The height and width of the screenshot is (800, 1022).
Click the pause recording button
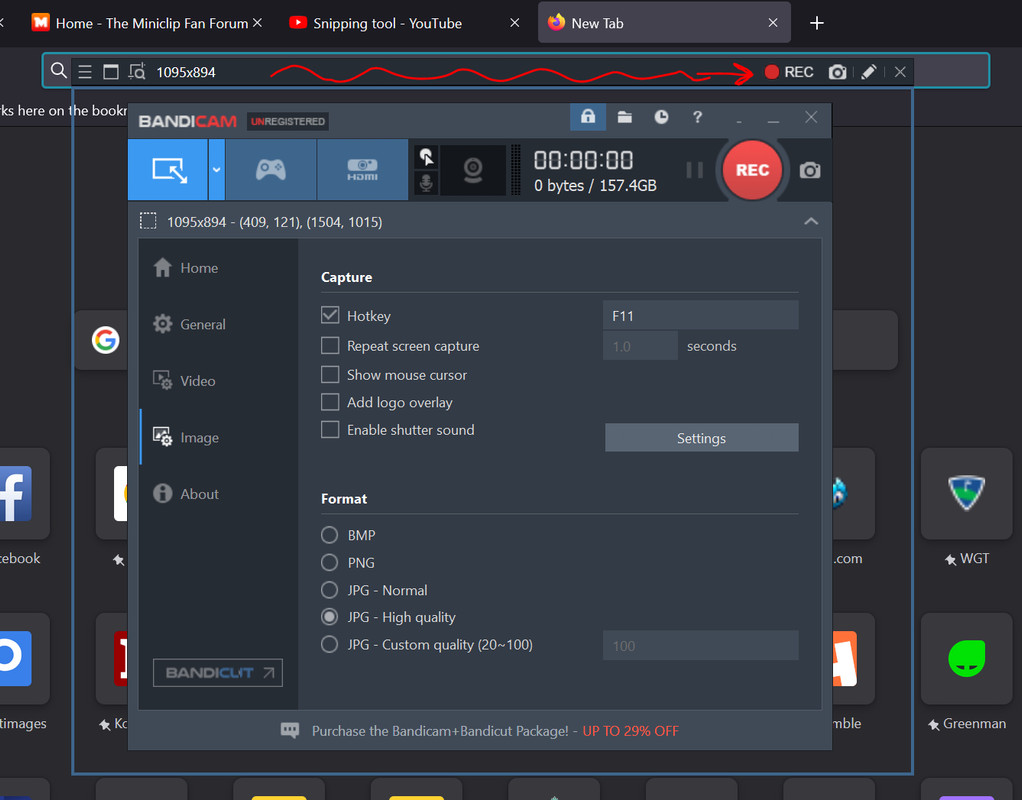point(695,170)
